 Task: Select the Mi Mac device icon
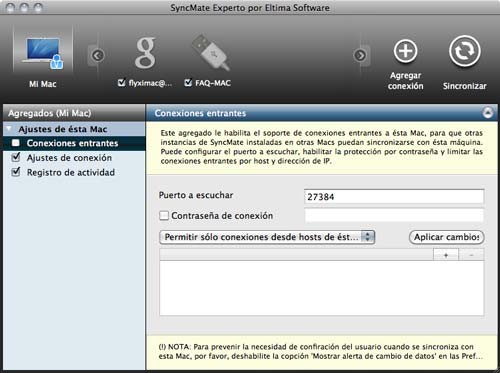tap(42, 53)
